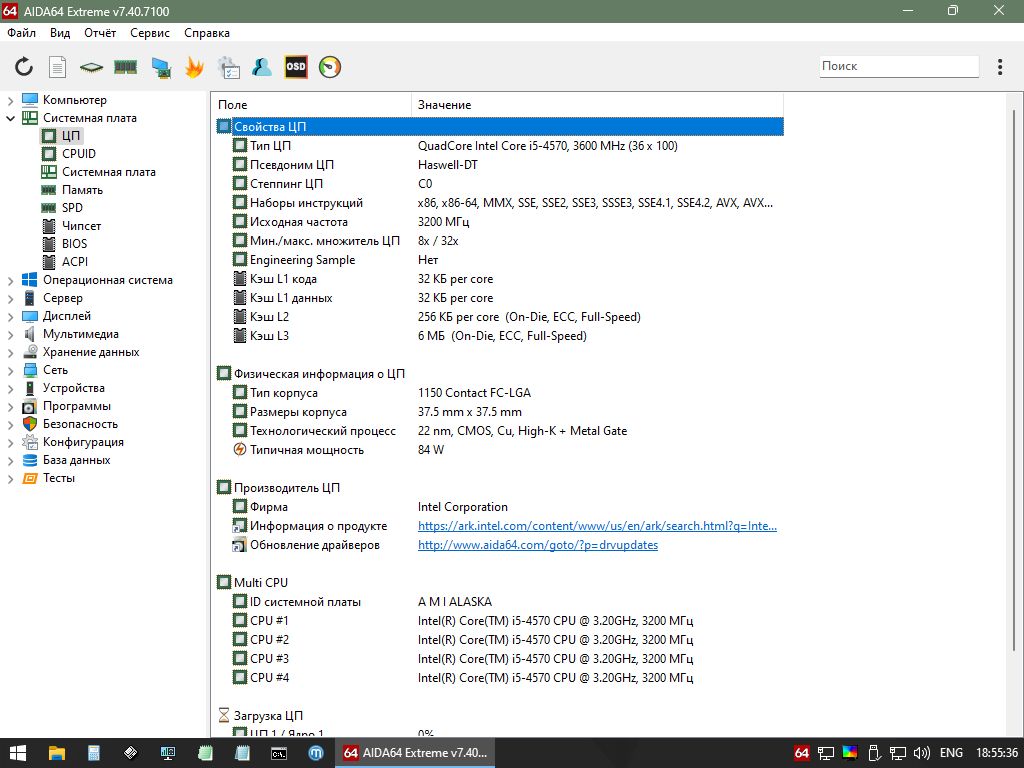1024x768 pixels.
Task: Select CPUID in the tree
Action: point(78,153)
